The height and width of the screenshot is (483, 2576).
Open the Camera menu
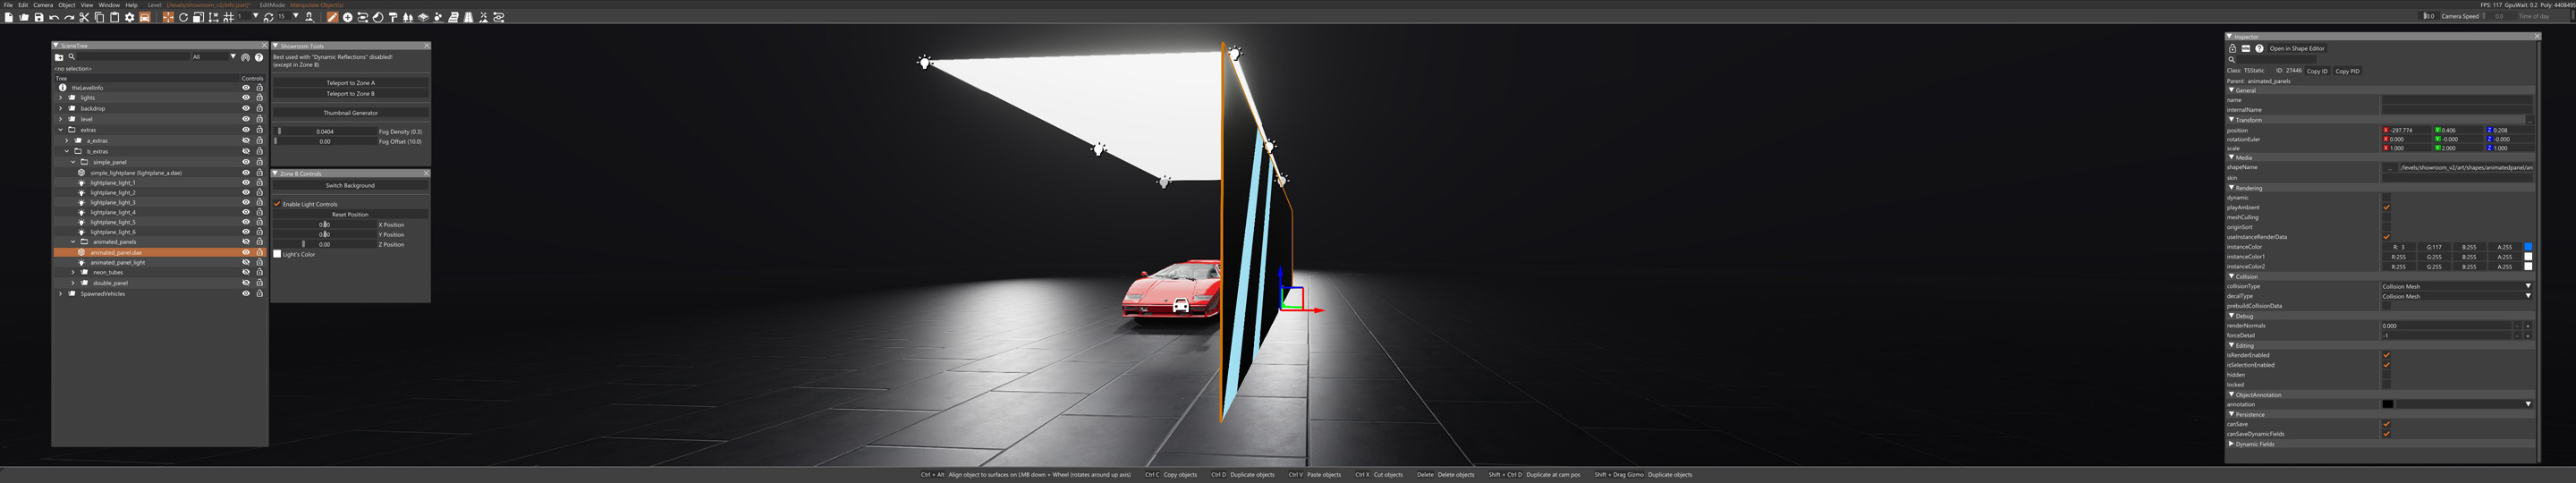[43, 5]
